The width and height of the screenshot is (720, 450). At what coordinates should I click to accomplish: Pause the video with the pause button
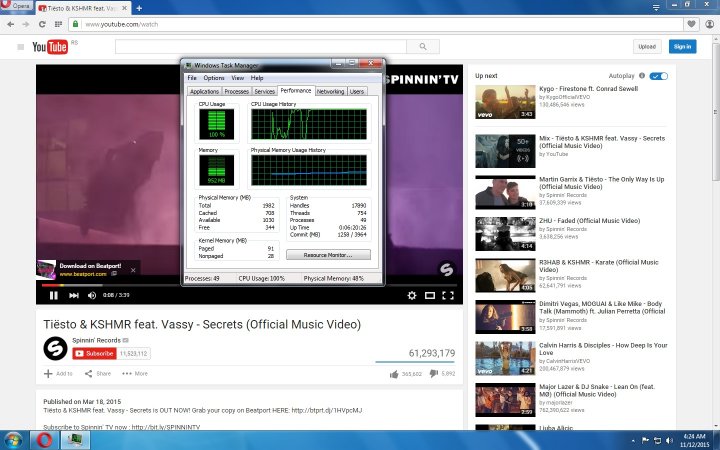[x=54, y=295]
